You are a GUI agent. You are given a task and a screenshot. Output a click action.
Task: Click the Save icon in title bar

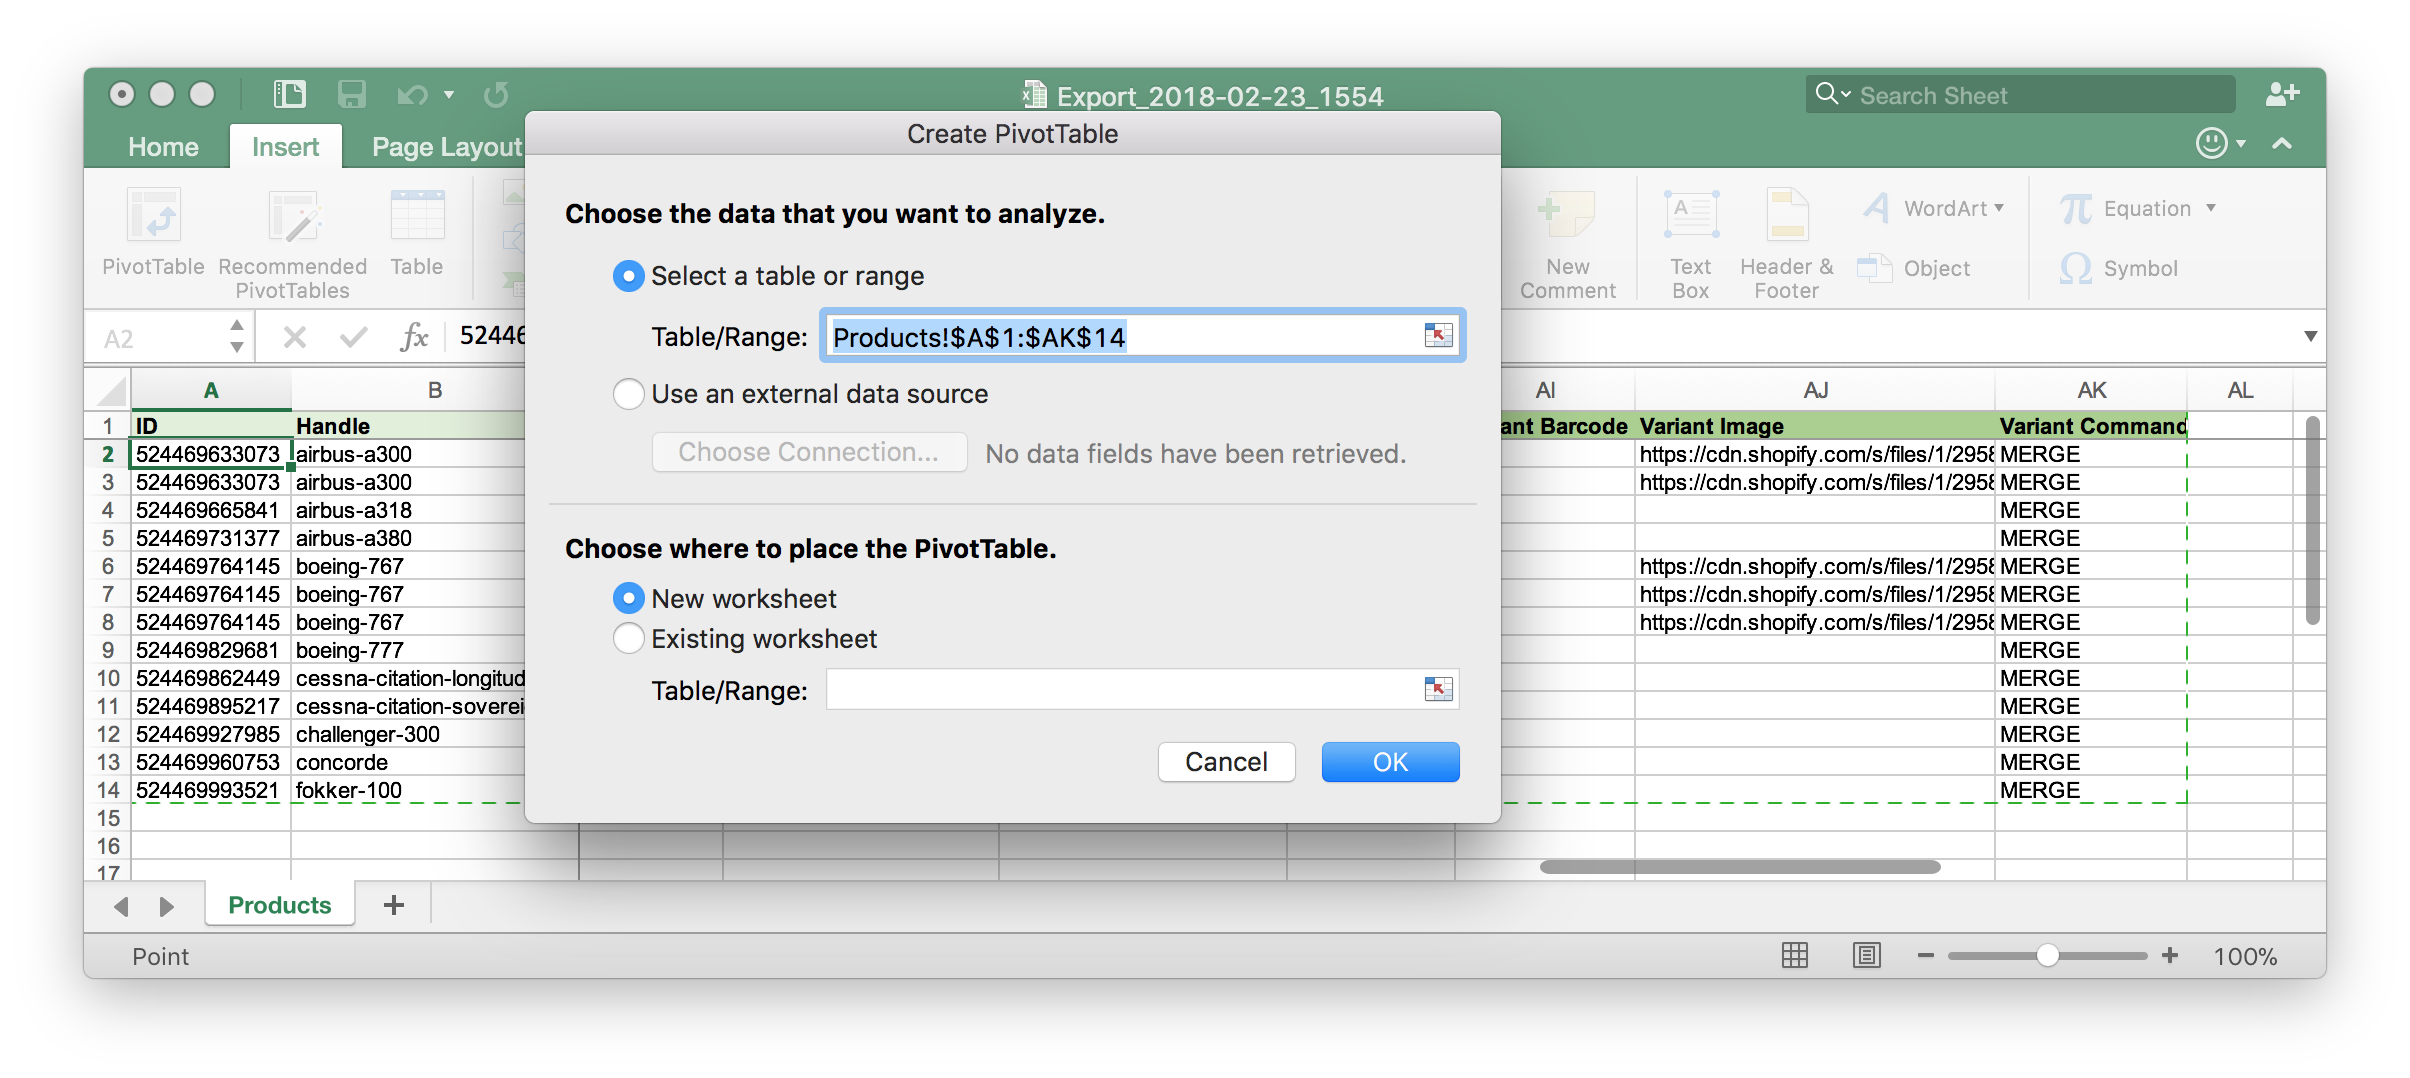pyautogui.click(x=351, y=95)
